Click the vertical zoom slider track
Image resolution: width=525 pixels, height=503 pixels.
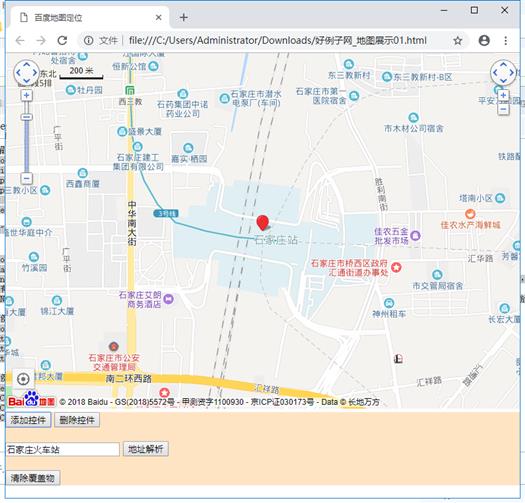pyautogui.click(x=26, y=137)
